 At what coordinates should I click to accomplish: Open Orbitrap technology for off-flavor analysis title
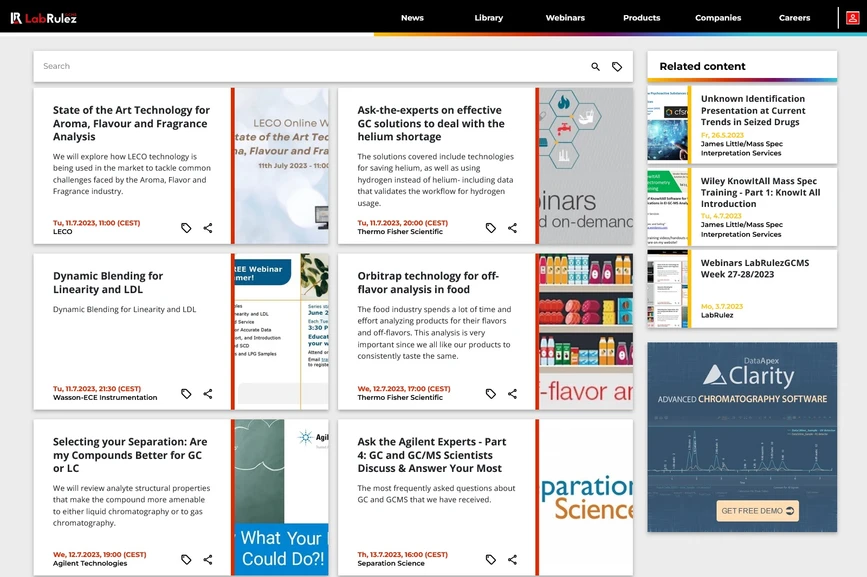pos(428,282)
